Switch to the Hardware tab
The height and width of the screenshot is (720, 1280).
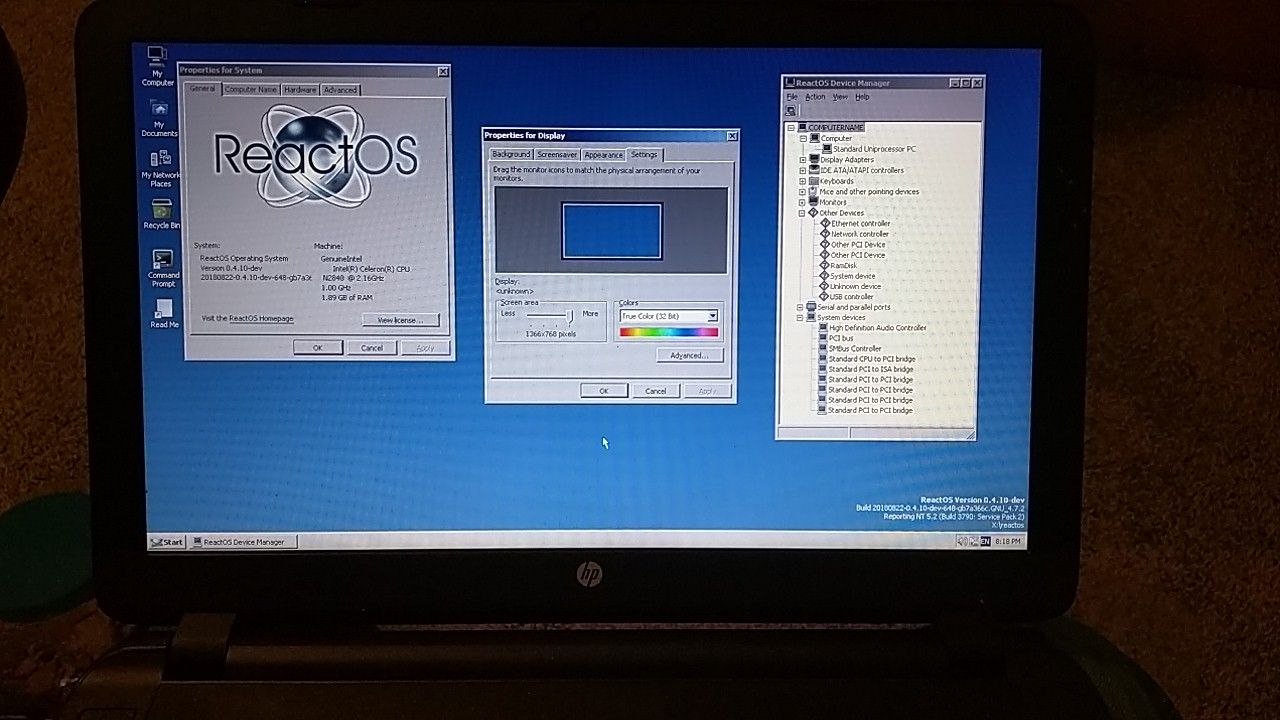pyautogui.click(x=300, y=90)
